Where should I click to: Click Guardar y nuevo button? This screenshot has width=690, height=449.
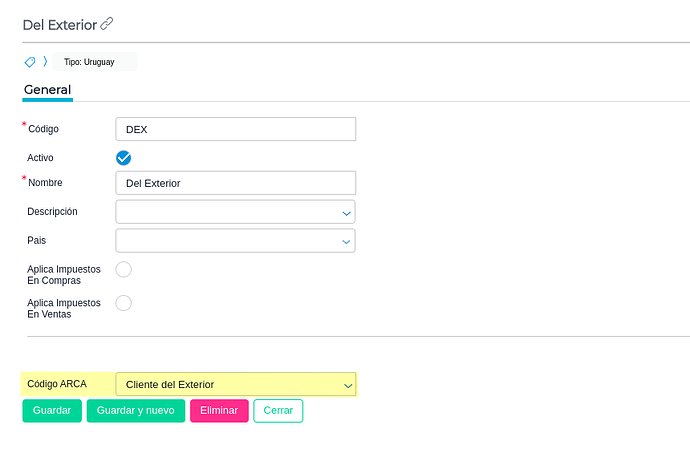(x=136, y=411)
